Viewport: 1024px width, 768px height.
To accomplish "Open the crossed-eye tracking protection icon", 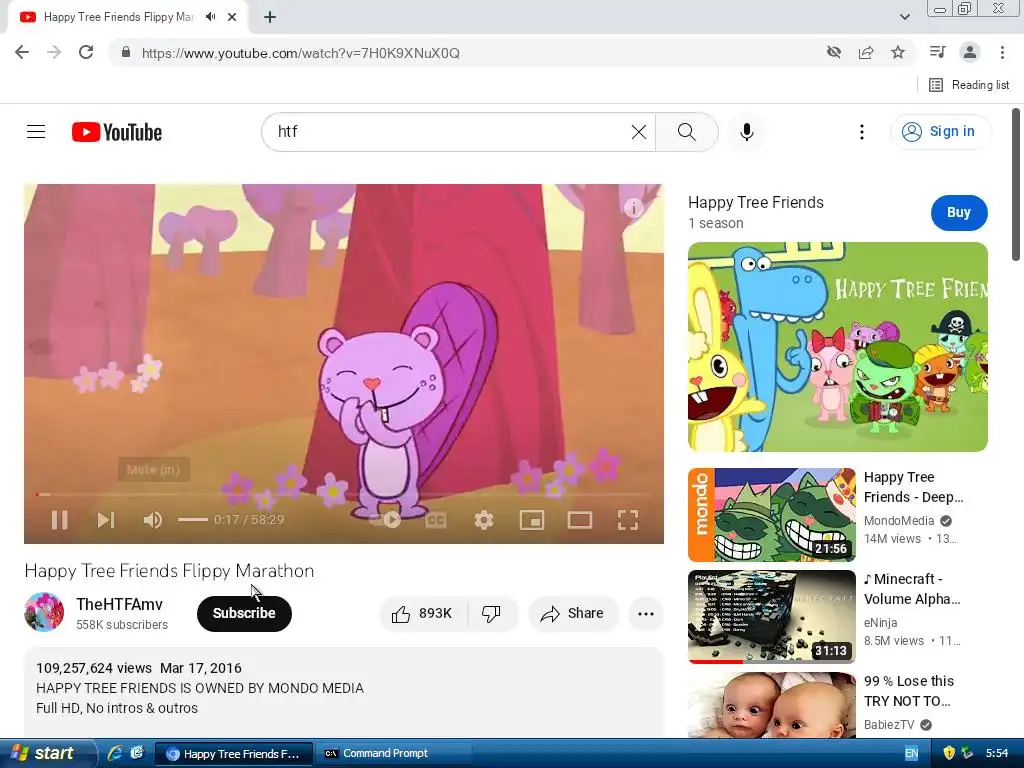I will (834, 52).
